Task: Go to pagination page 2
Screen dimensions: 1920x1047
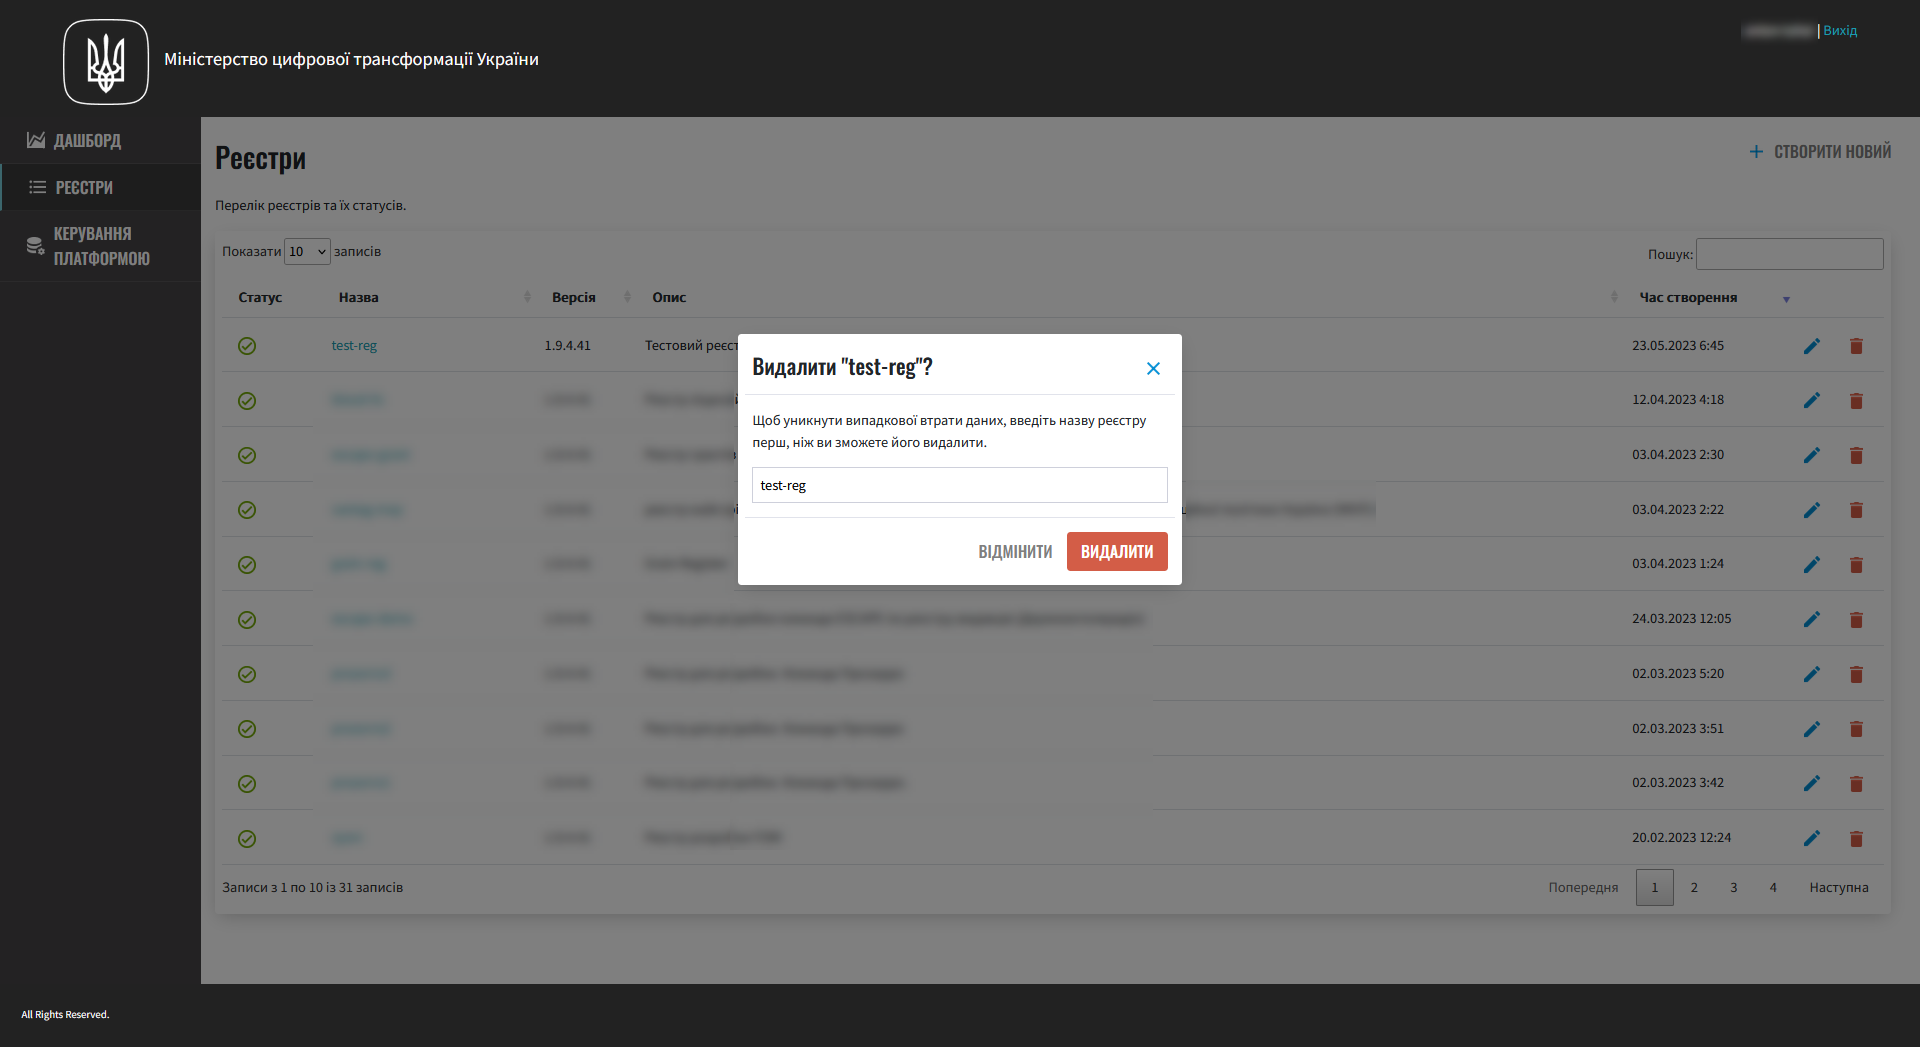Action: [1694, 887]
